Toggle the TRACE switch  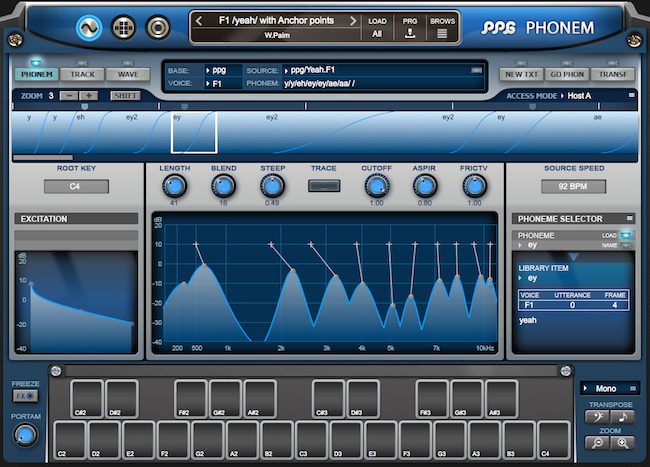tap(323, 186)
